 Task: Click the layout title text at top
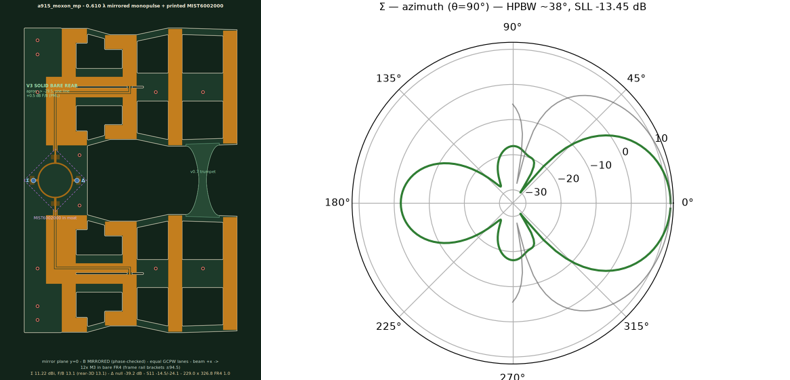click(130, 6)
